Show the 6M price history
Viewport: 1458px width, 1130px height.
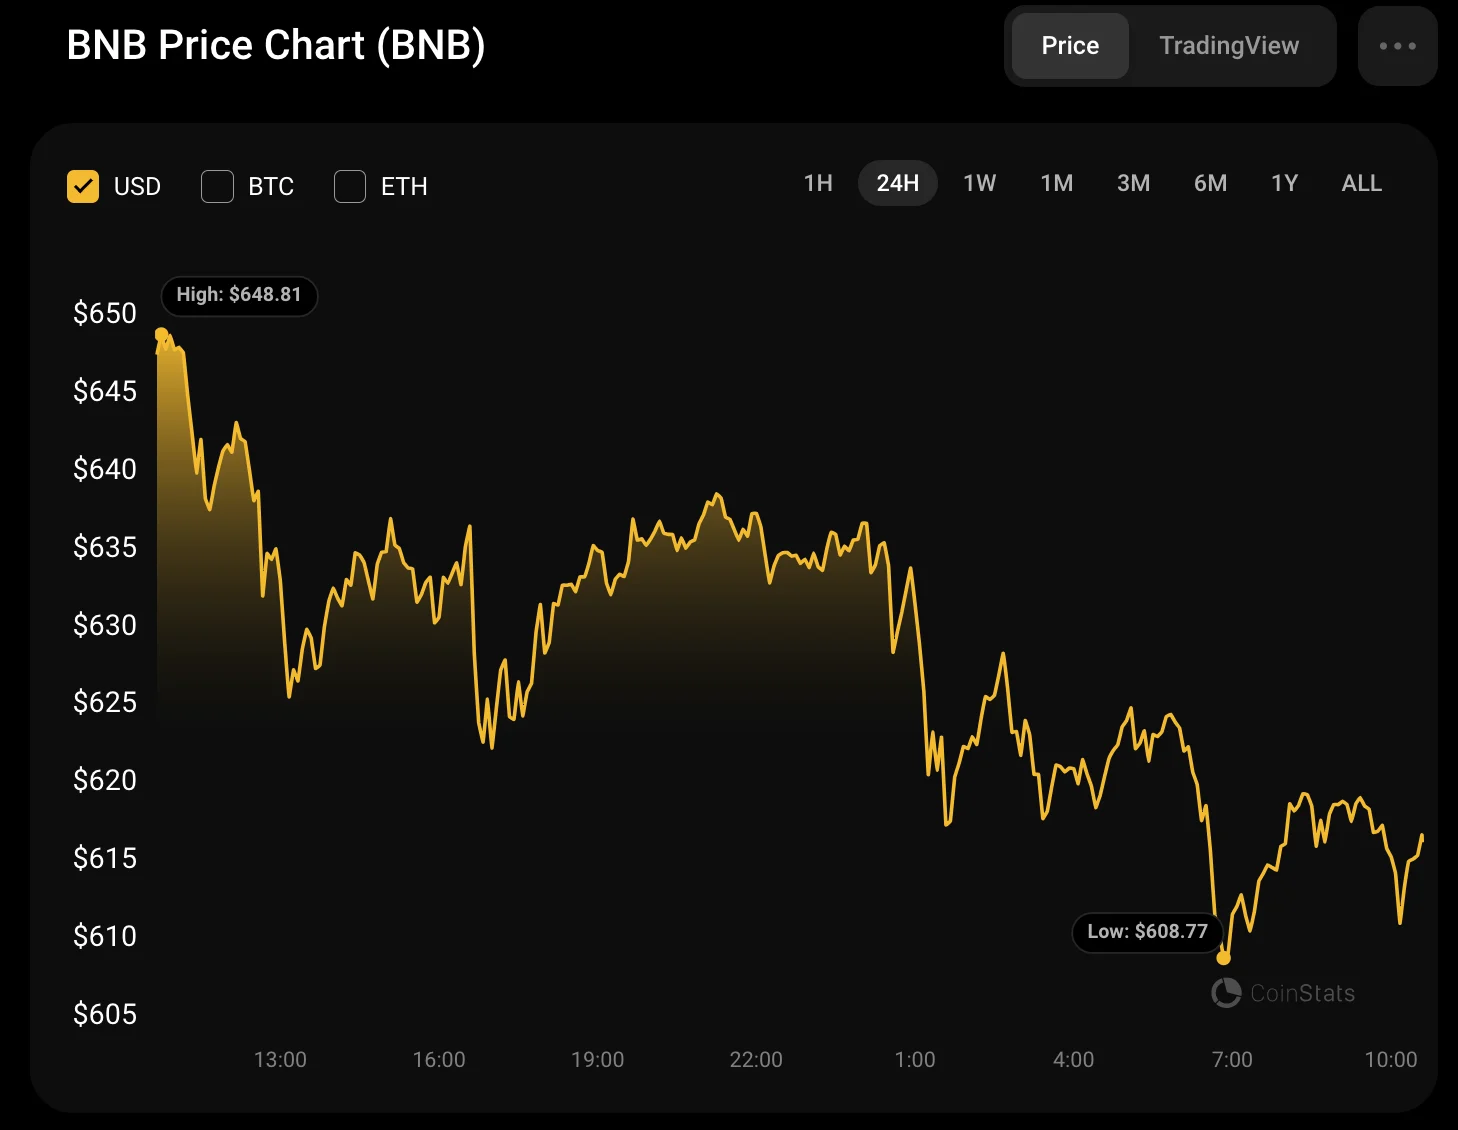tap(1210, 183)
